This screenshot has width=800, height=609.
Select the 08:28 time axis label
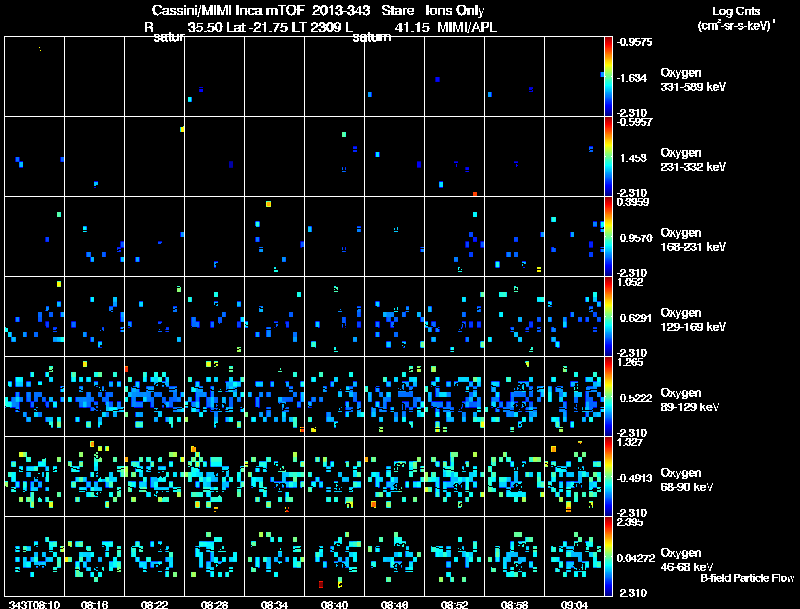(x=214, y=603)
